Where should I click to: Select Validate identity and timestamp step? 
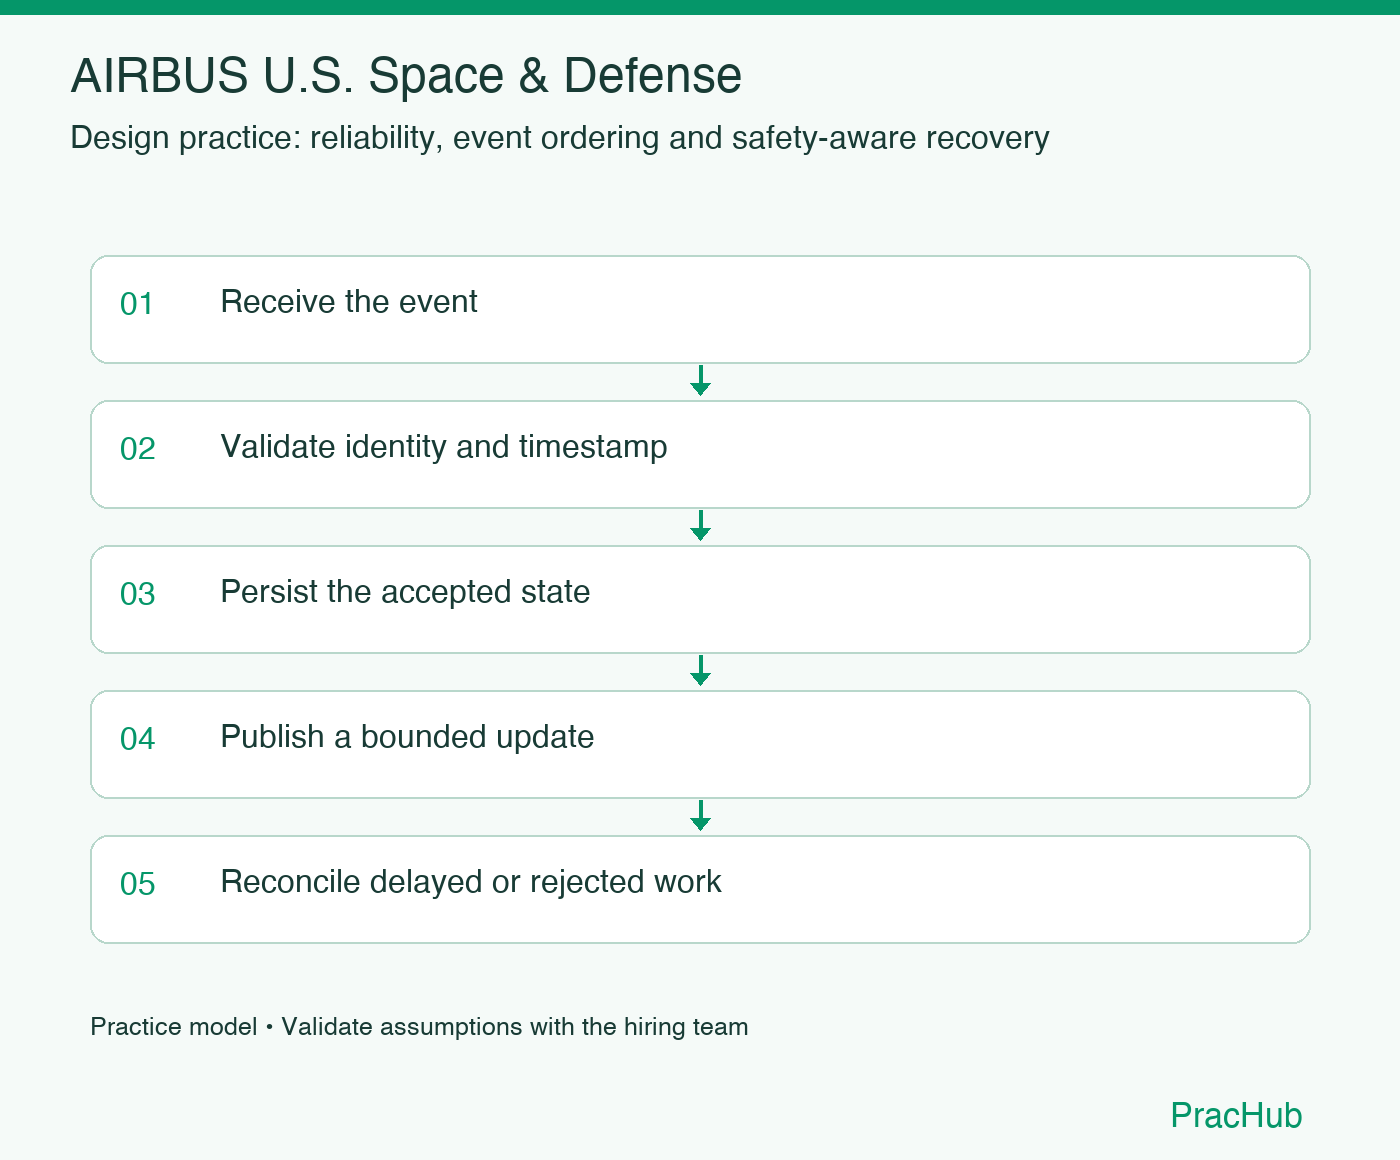(x=700, y=454)
